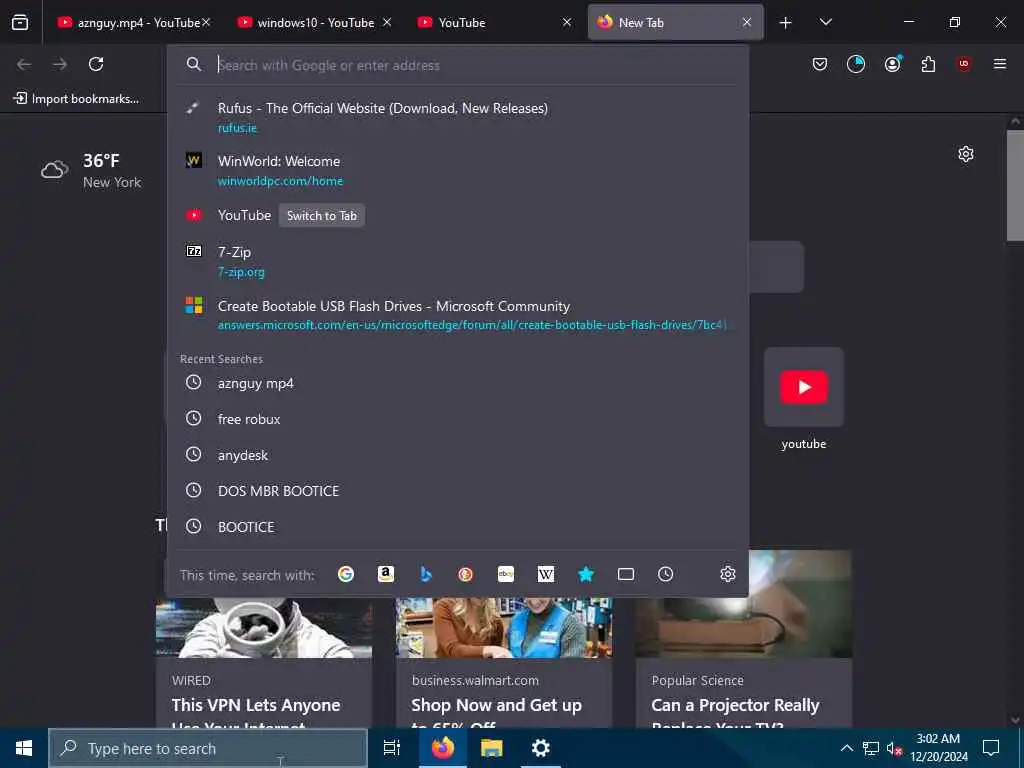
Task: Open the Windows Start menu
Action: click(x=24, y=748)
